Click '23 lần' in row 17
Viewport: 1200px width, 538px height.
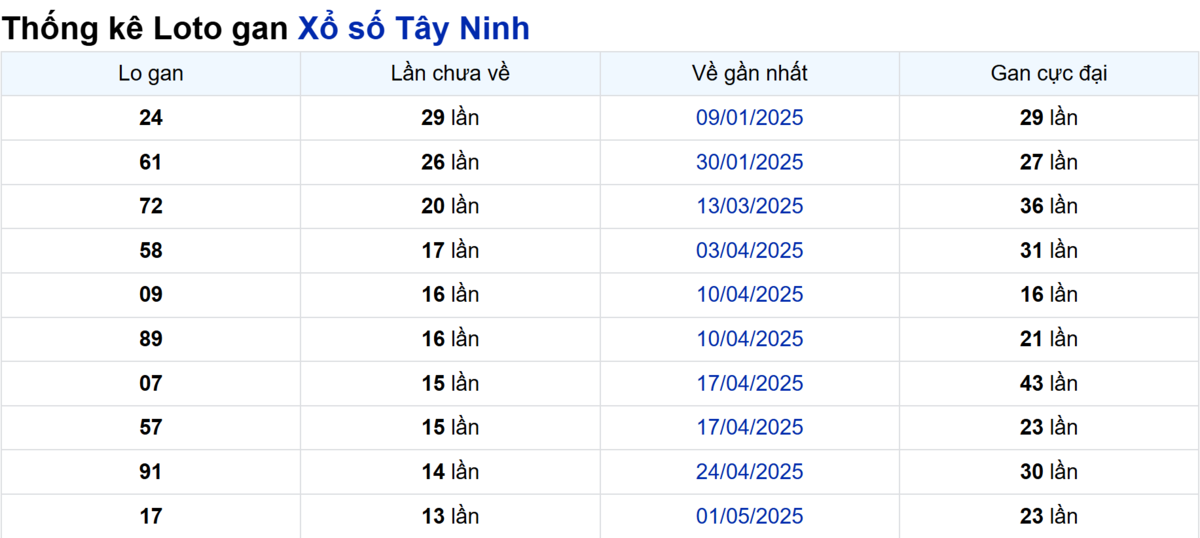(1049, 516)
